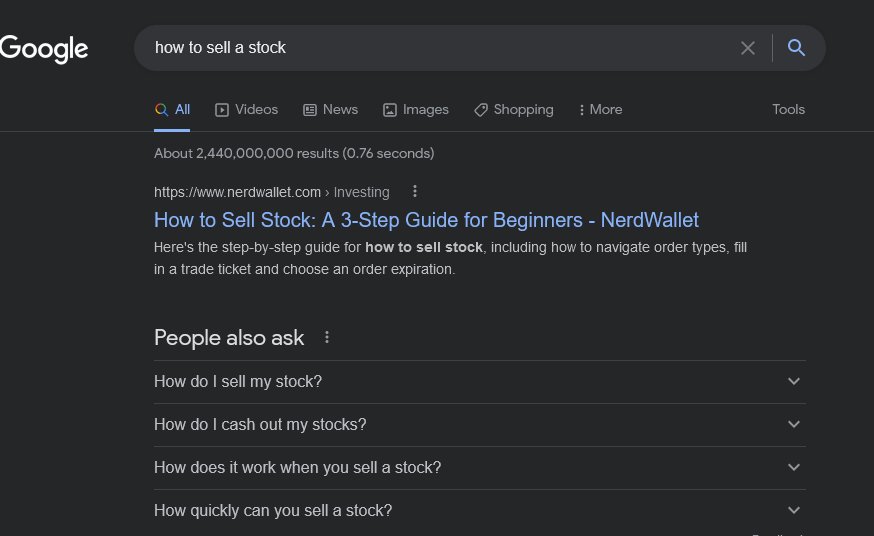Viewport: 874px width, 536px height.
Task: Select the All tab
Action: 172,110
